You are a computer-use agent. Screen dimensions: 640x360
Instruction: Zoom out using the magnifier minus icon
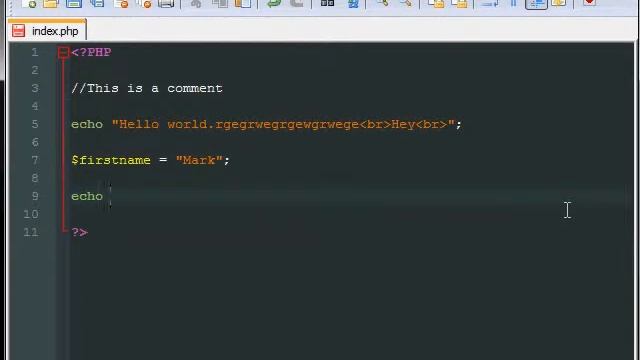405,3
